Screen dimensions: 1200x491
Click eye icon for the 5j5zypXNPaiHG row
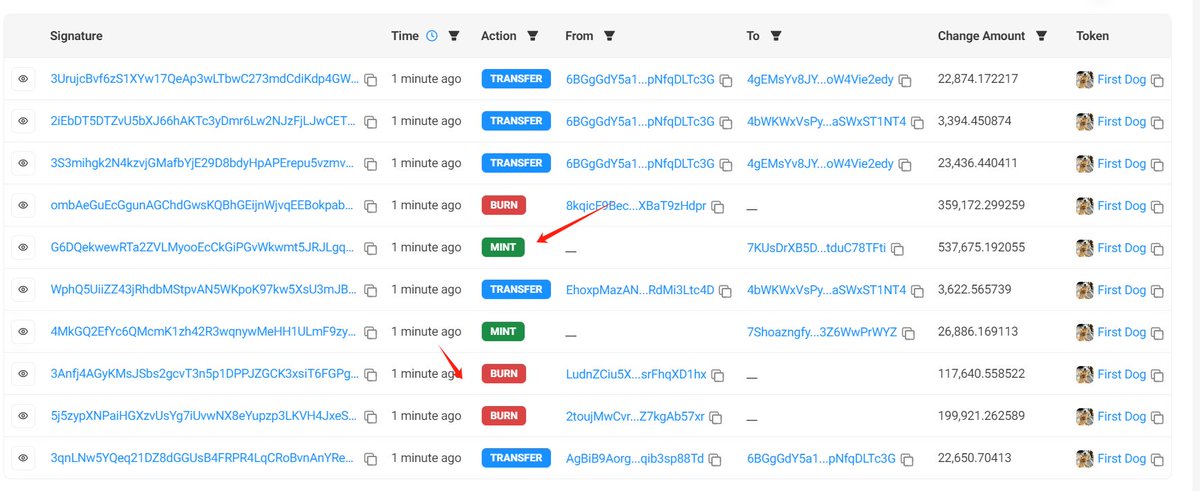click(23, 416)
